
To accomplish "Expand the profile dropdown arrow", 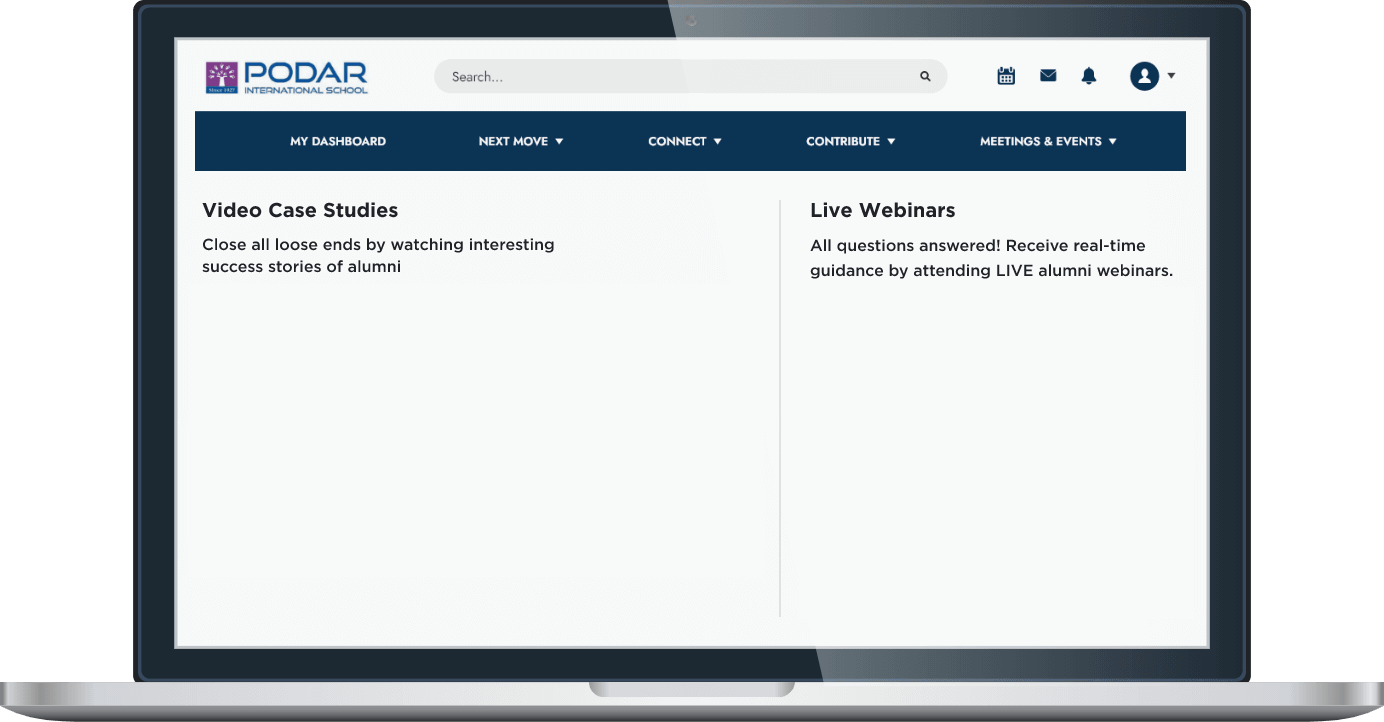I will click(x=1171, y=76).
